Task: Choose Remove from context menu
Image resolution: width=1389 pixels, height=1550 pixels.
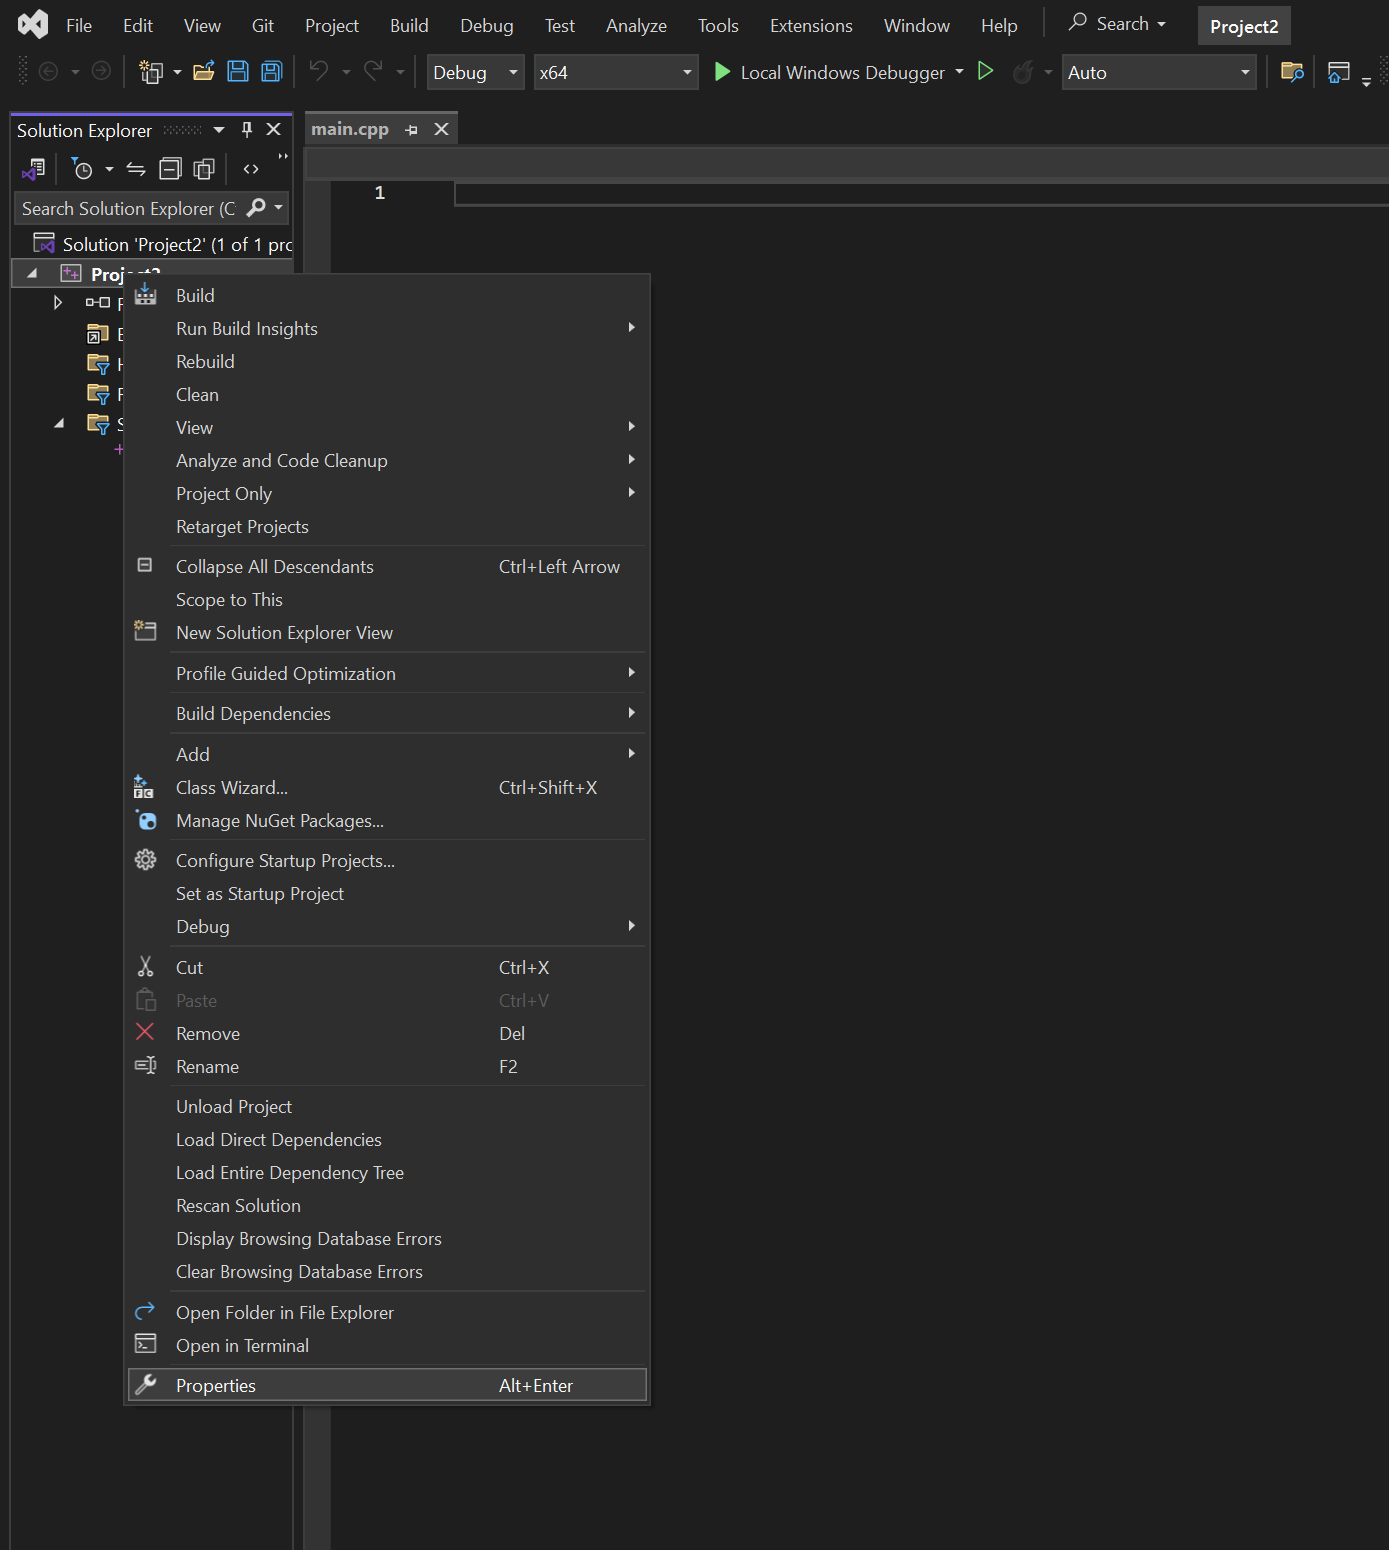Action: tap(386, 1033)
